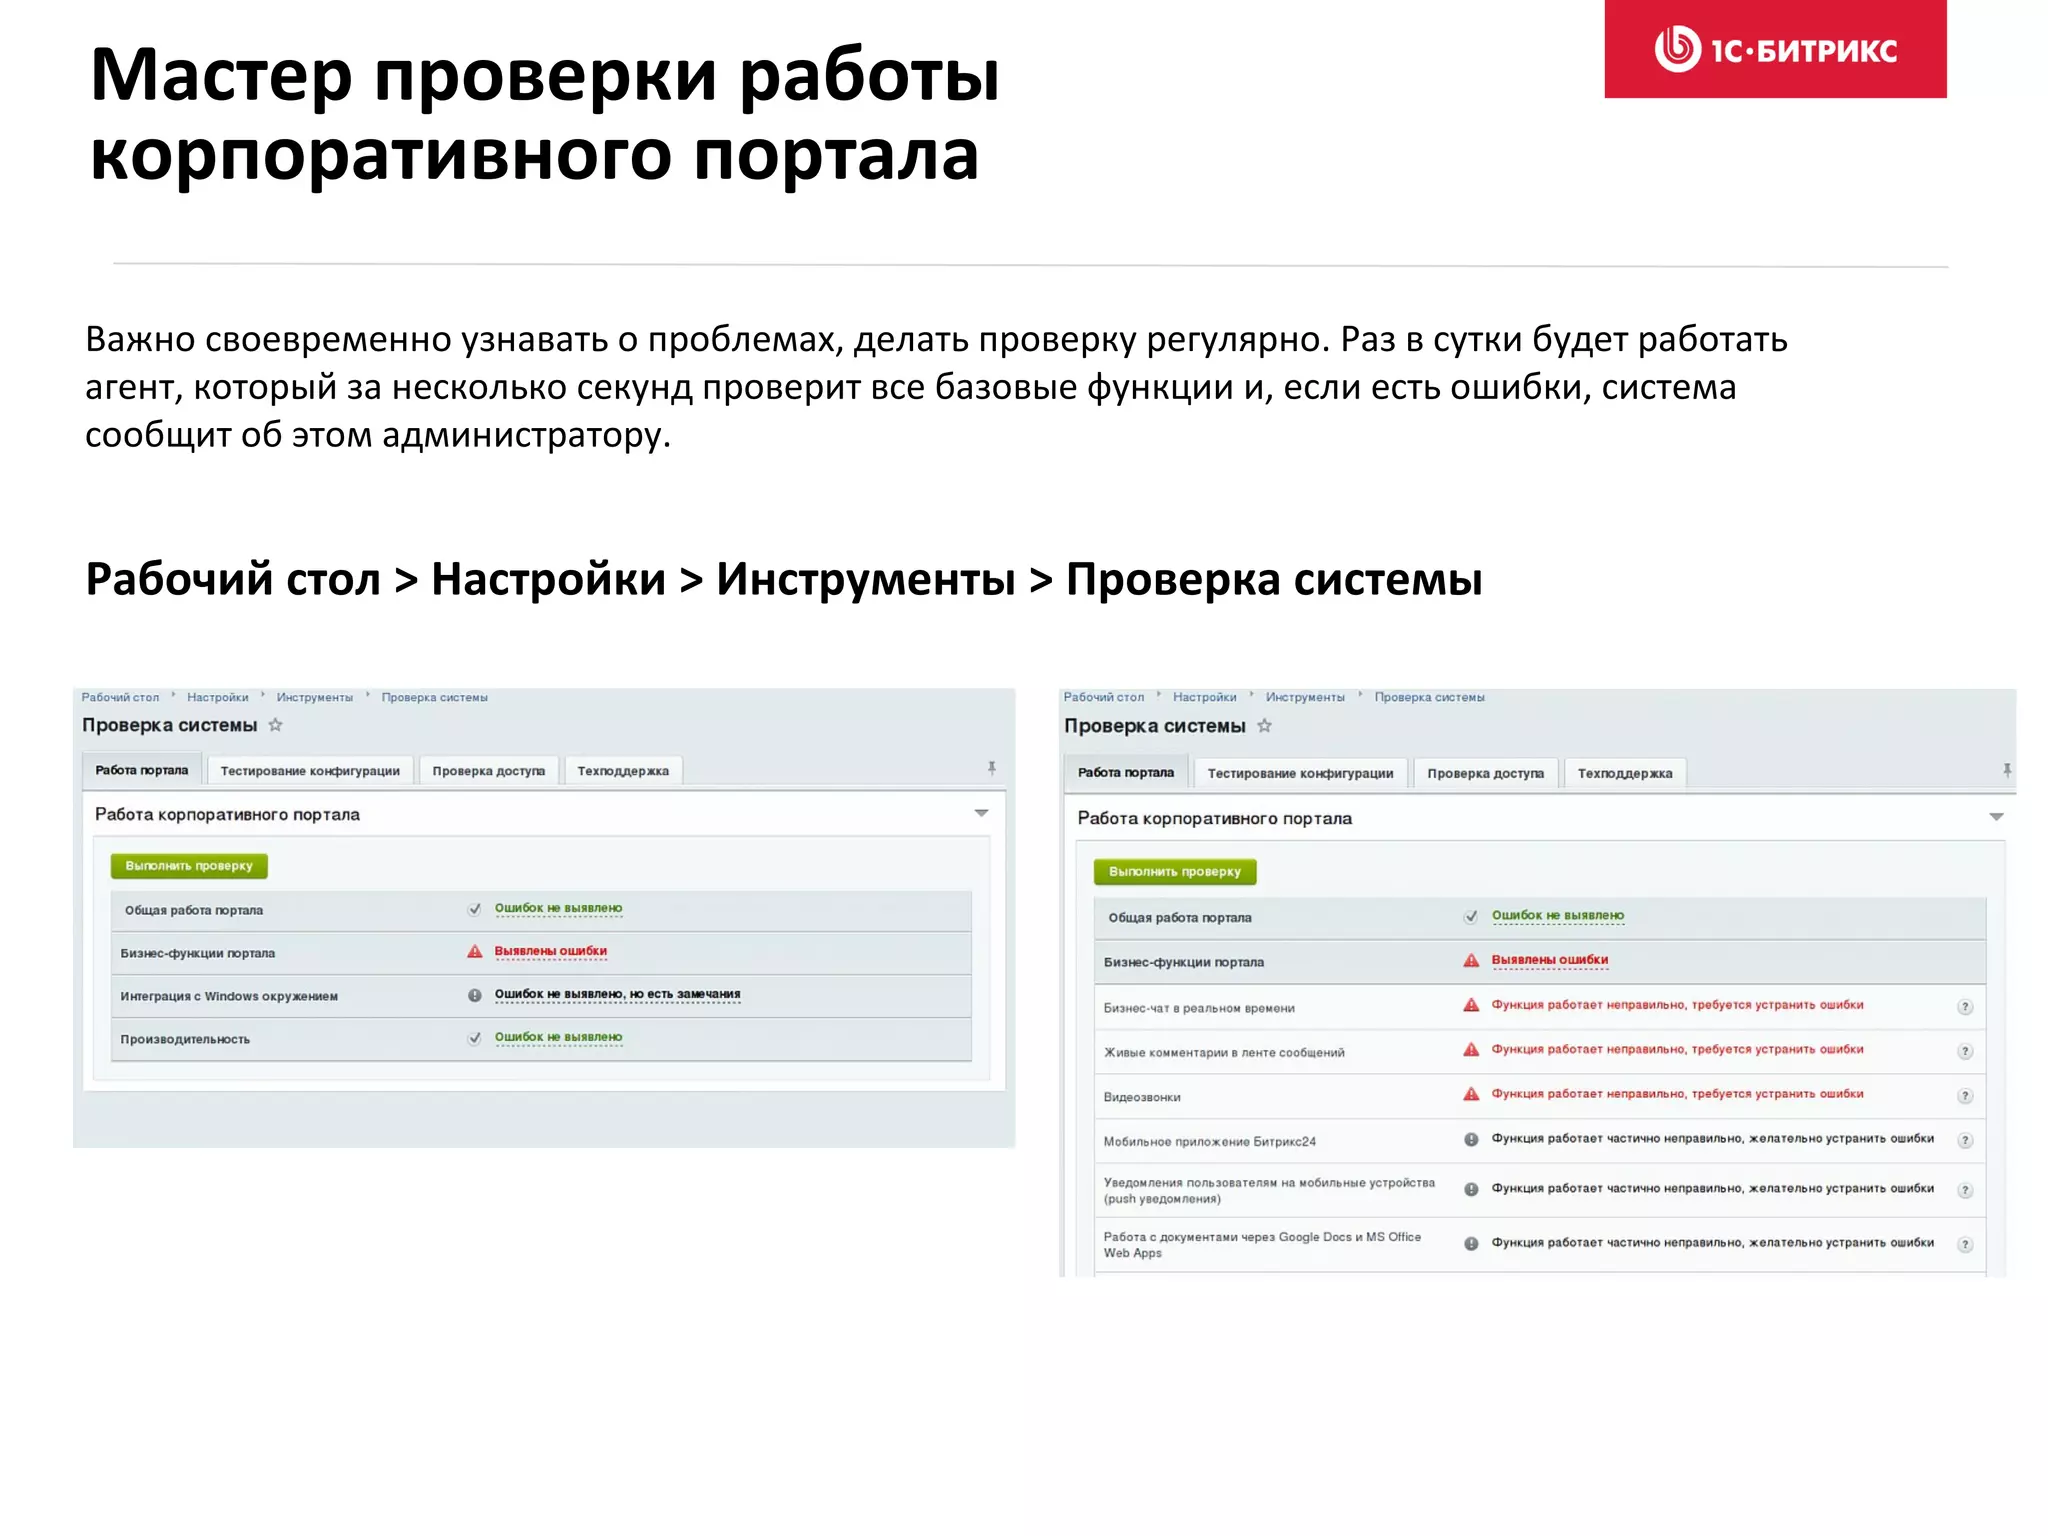The height and width of the screenshot is (1536, 2048).
Task: Click Инструменты breadcrumb in left panel
Action: (x=315, y=697)
